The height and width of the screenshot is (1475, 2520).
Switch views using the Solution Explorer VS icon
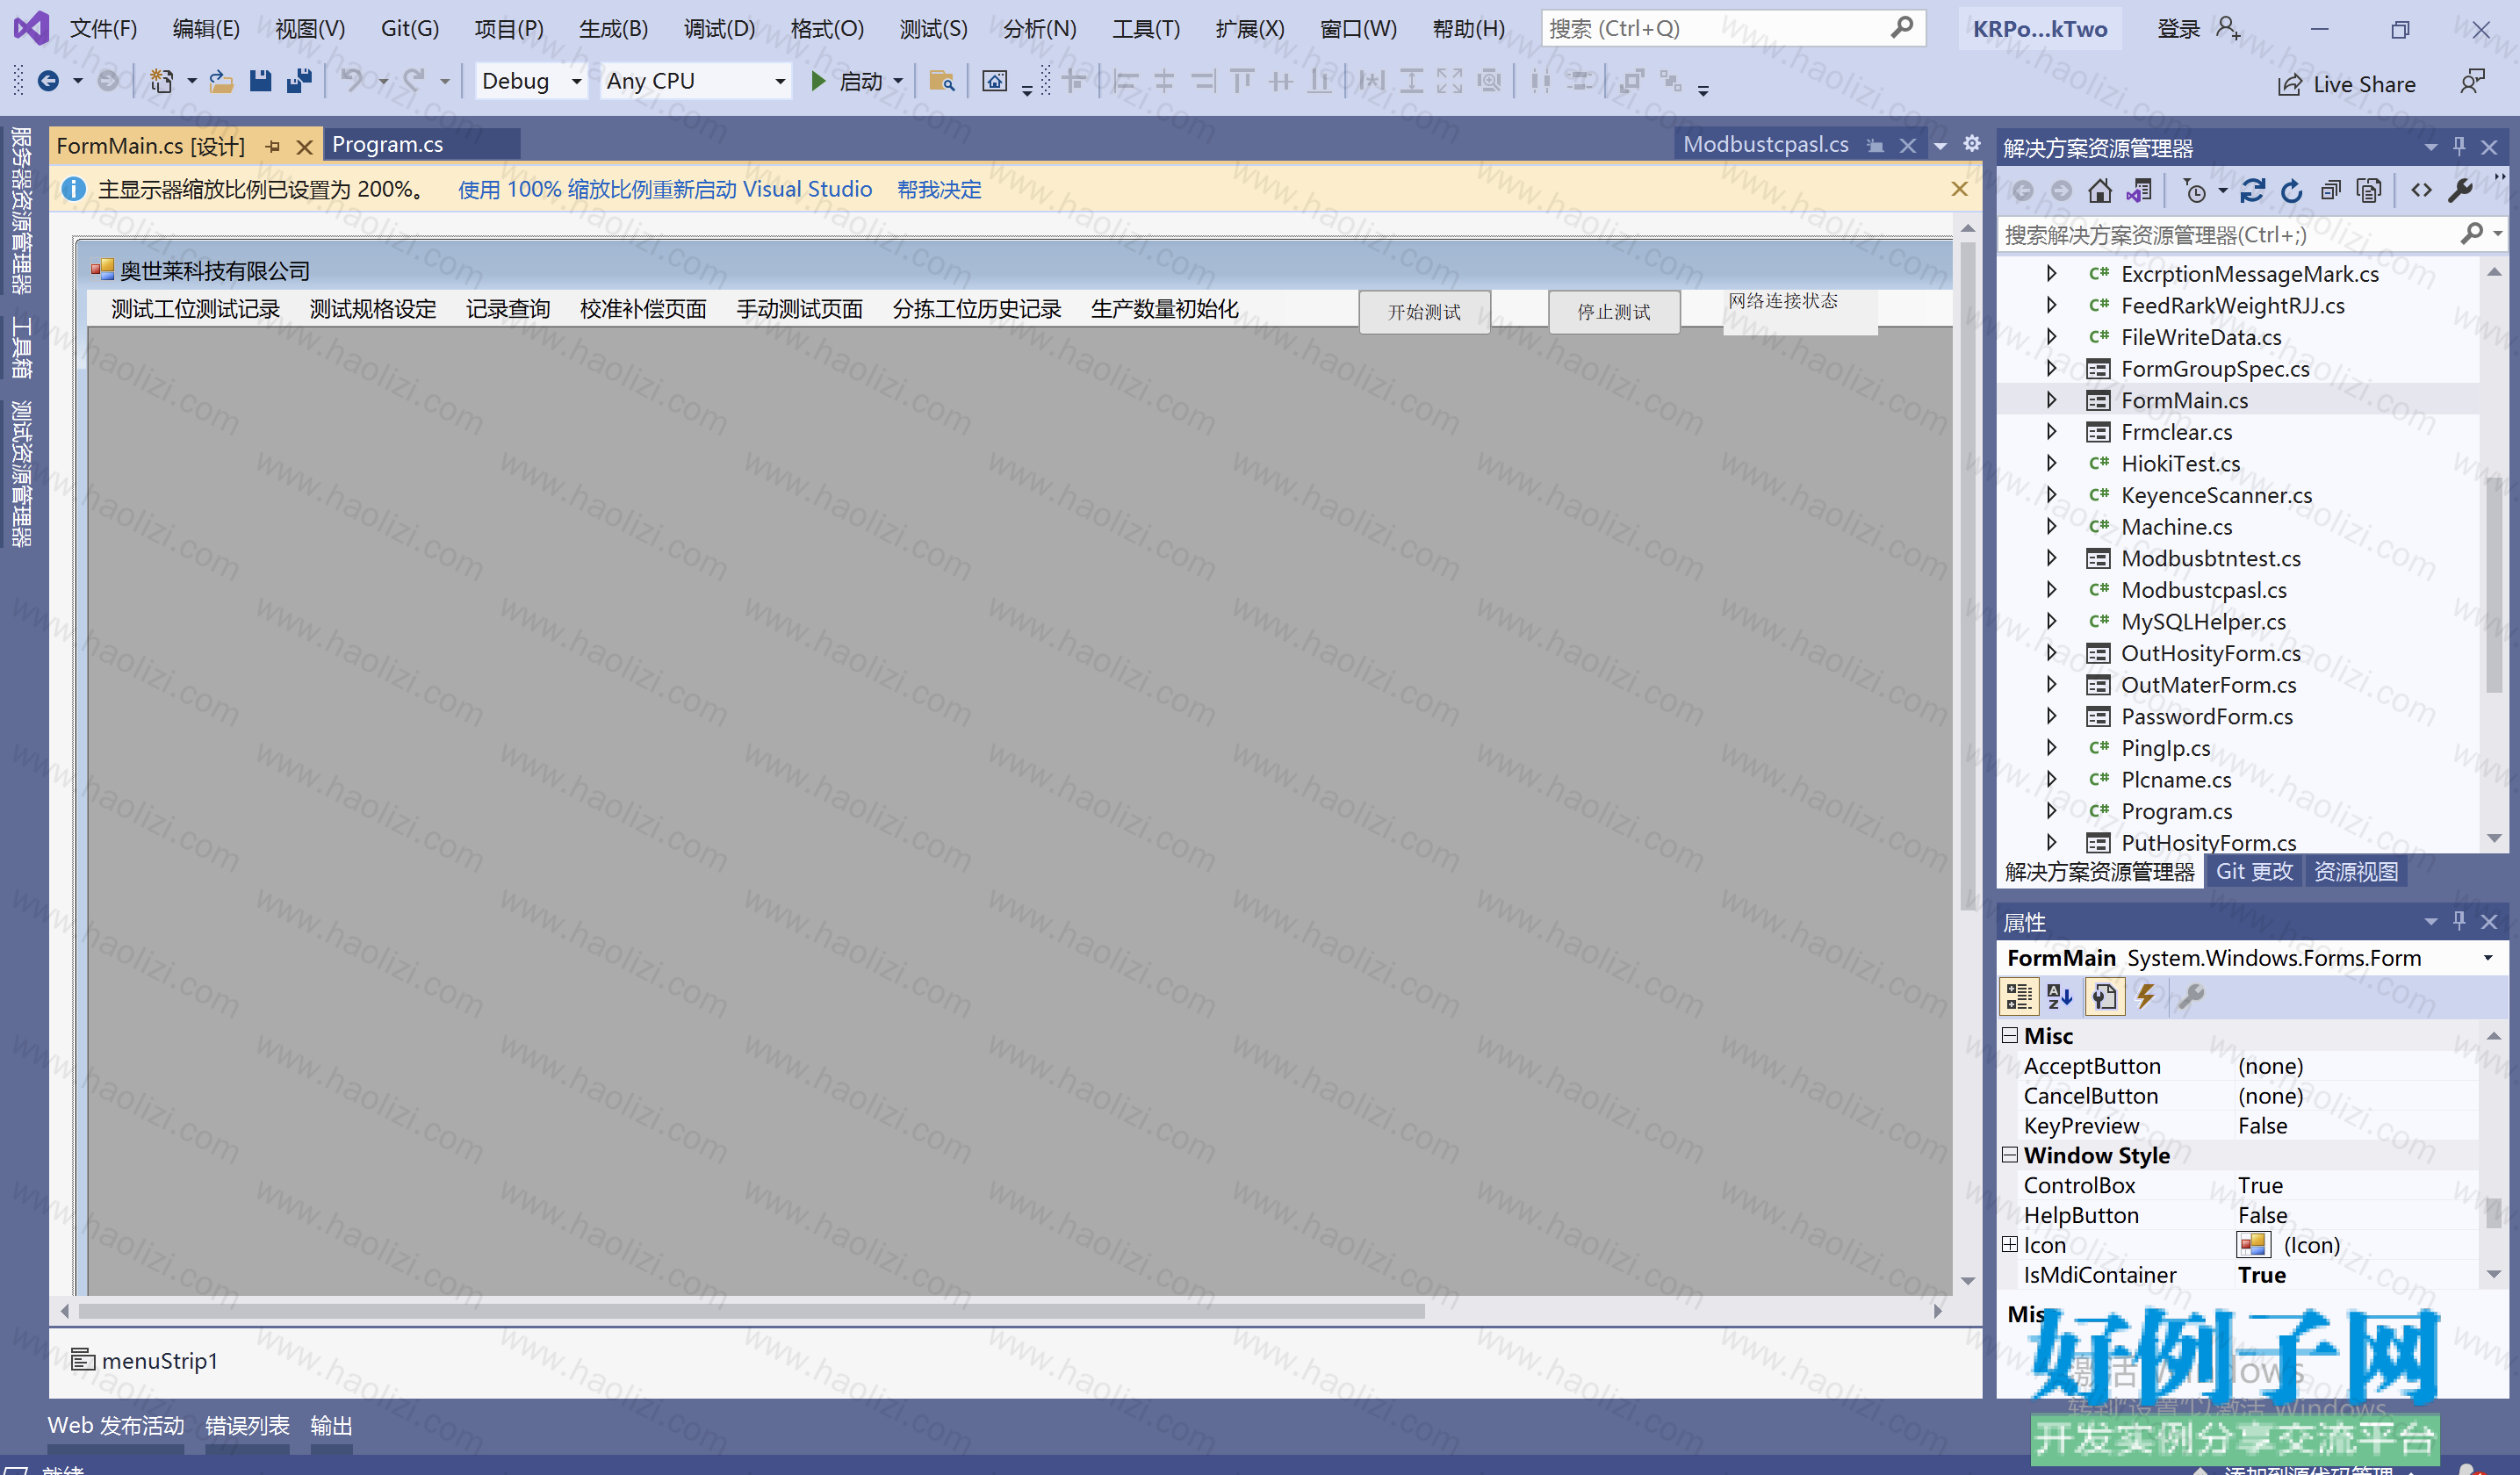[2139, 190]
